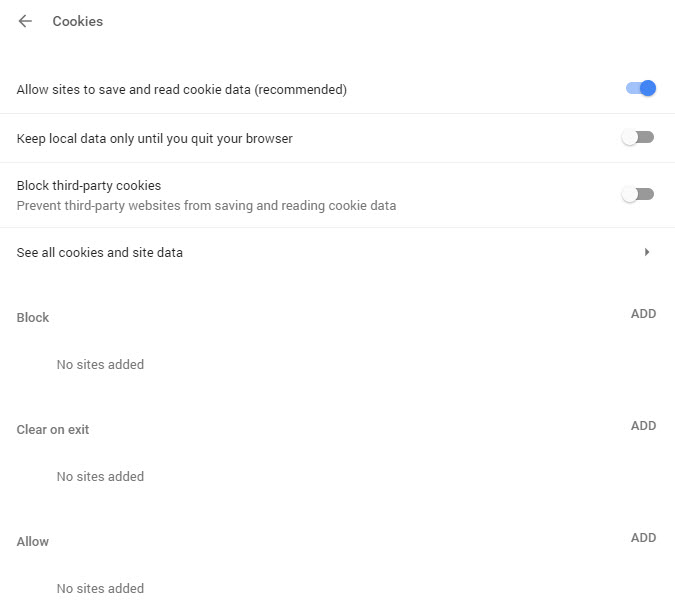The height and width of the screenshot is (610, 675).
Task: Go back using the arrow next to Cookies
Action: [25, 21]
